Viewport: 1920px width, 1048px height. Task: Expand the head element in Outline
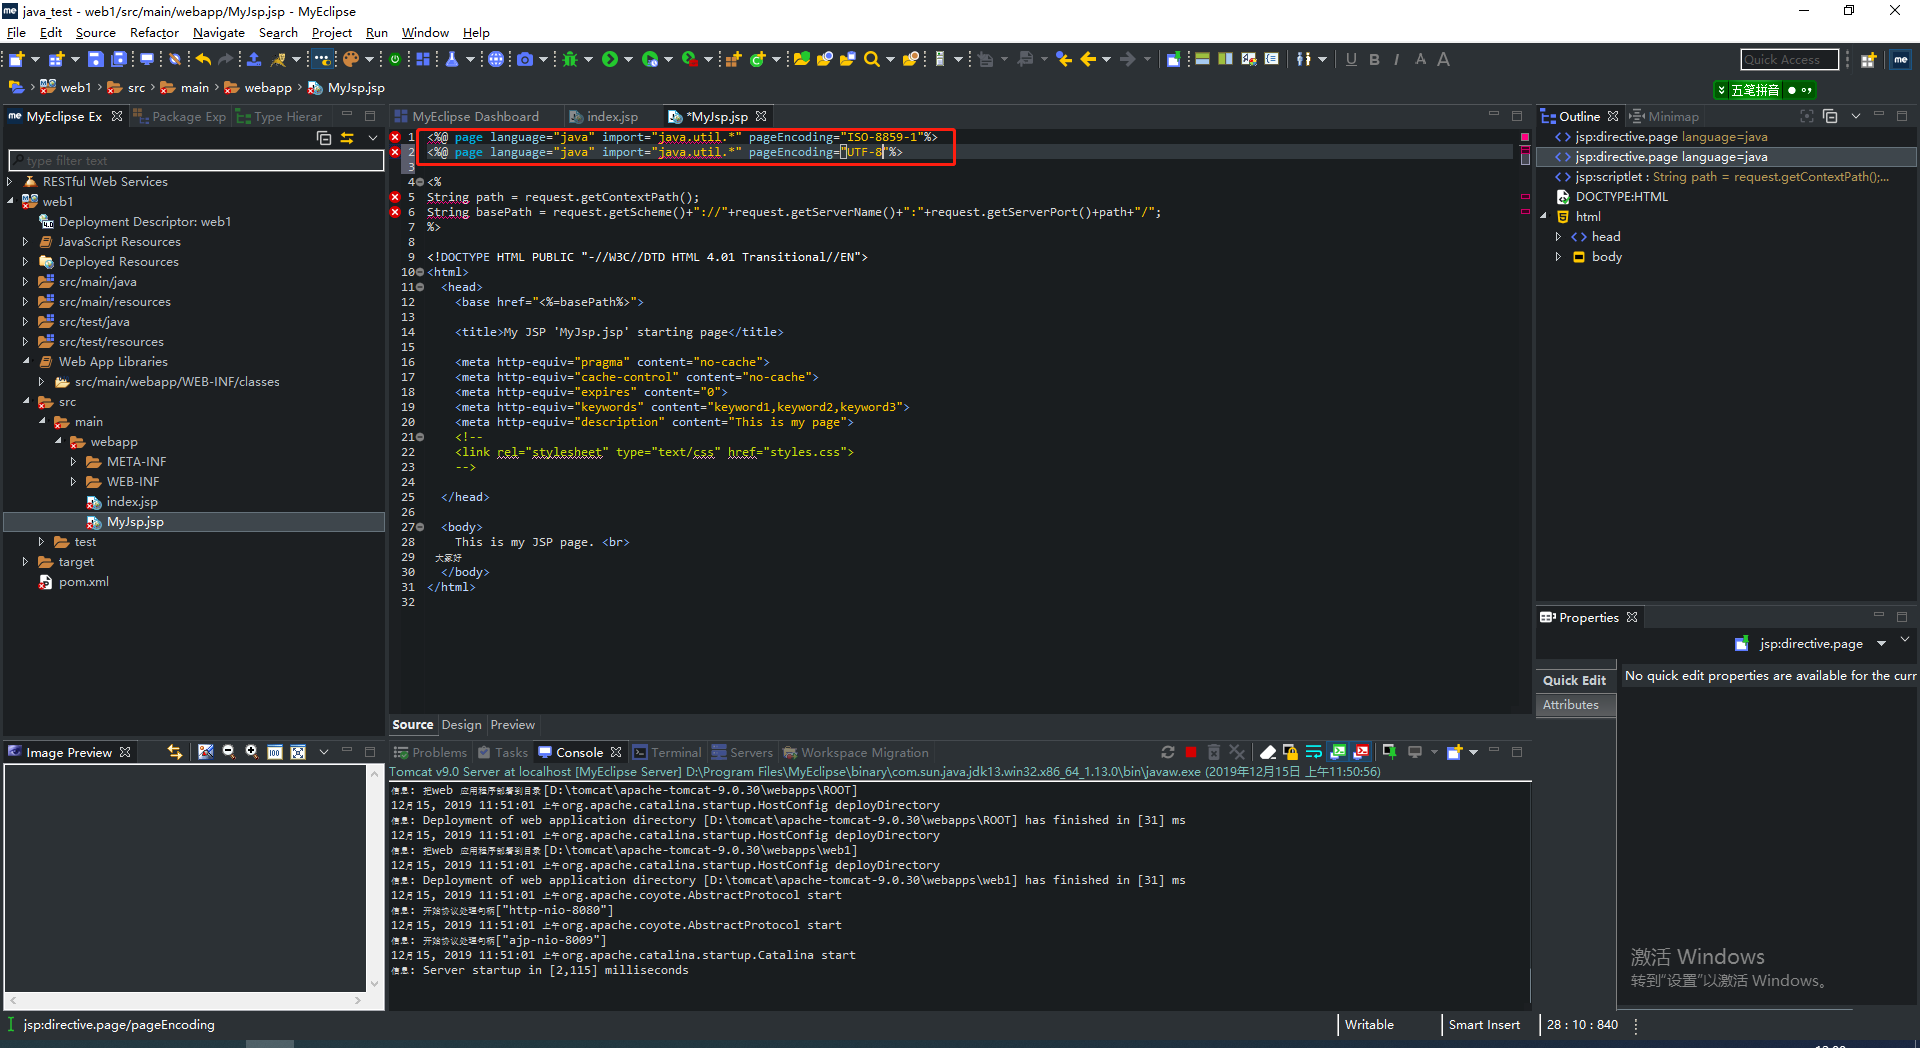click(1558, 237)
